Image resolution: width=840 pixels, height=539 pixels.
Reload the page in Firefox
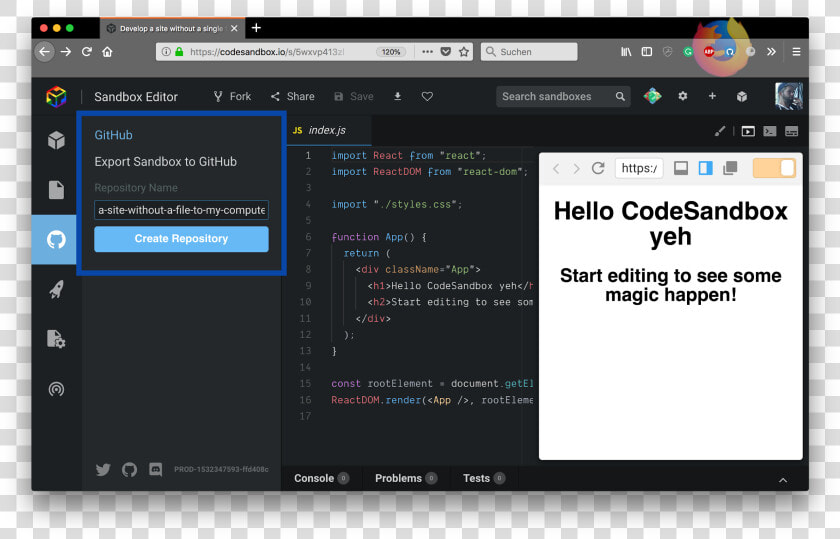[x=87, y=52]
